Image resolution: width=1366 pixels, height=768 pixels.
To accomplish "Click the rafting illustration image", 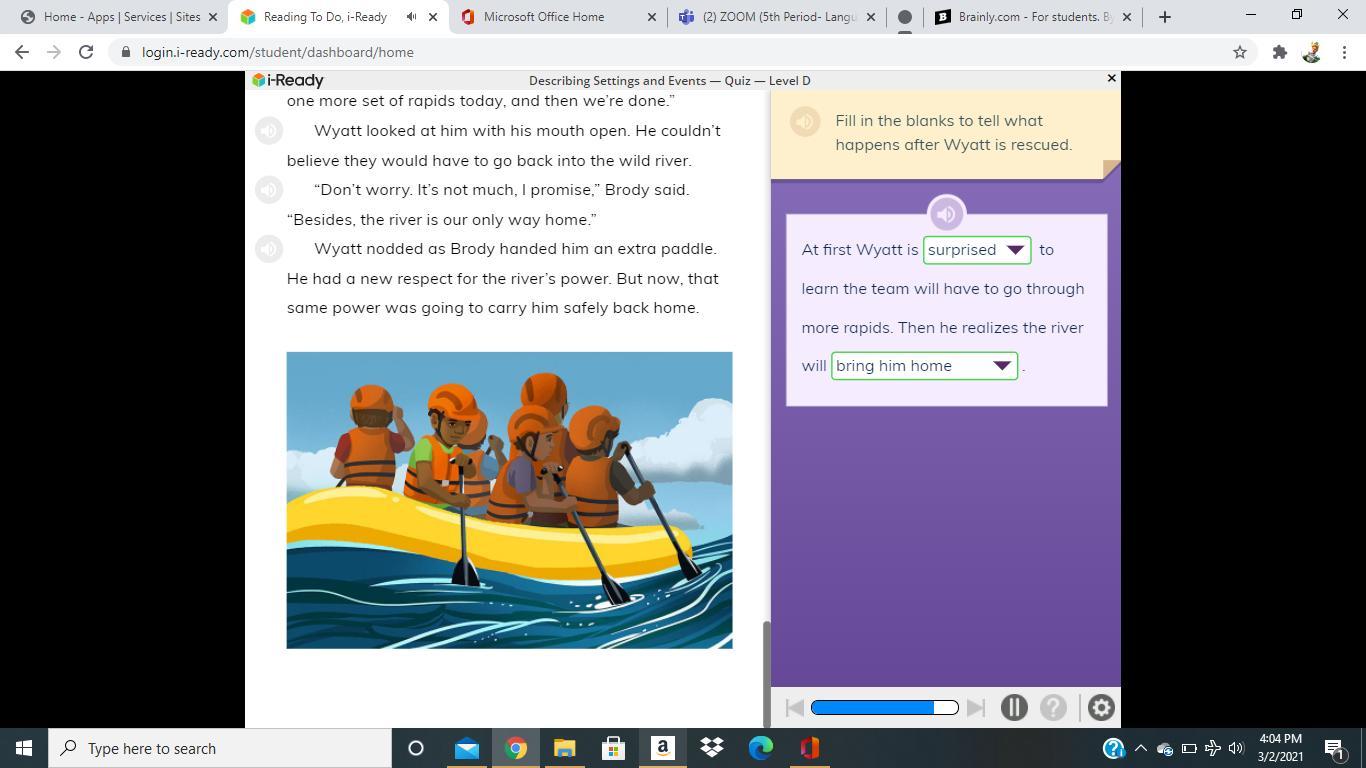I will (509, 500).
